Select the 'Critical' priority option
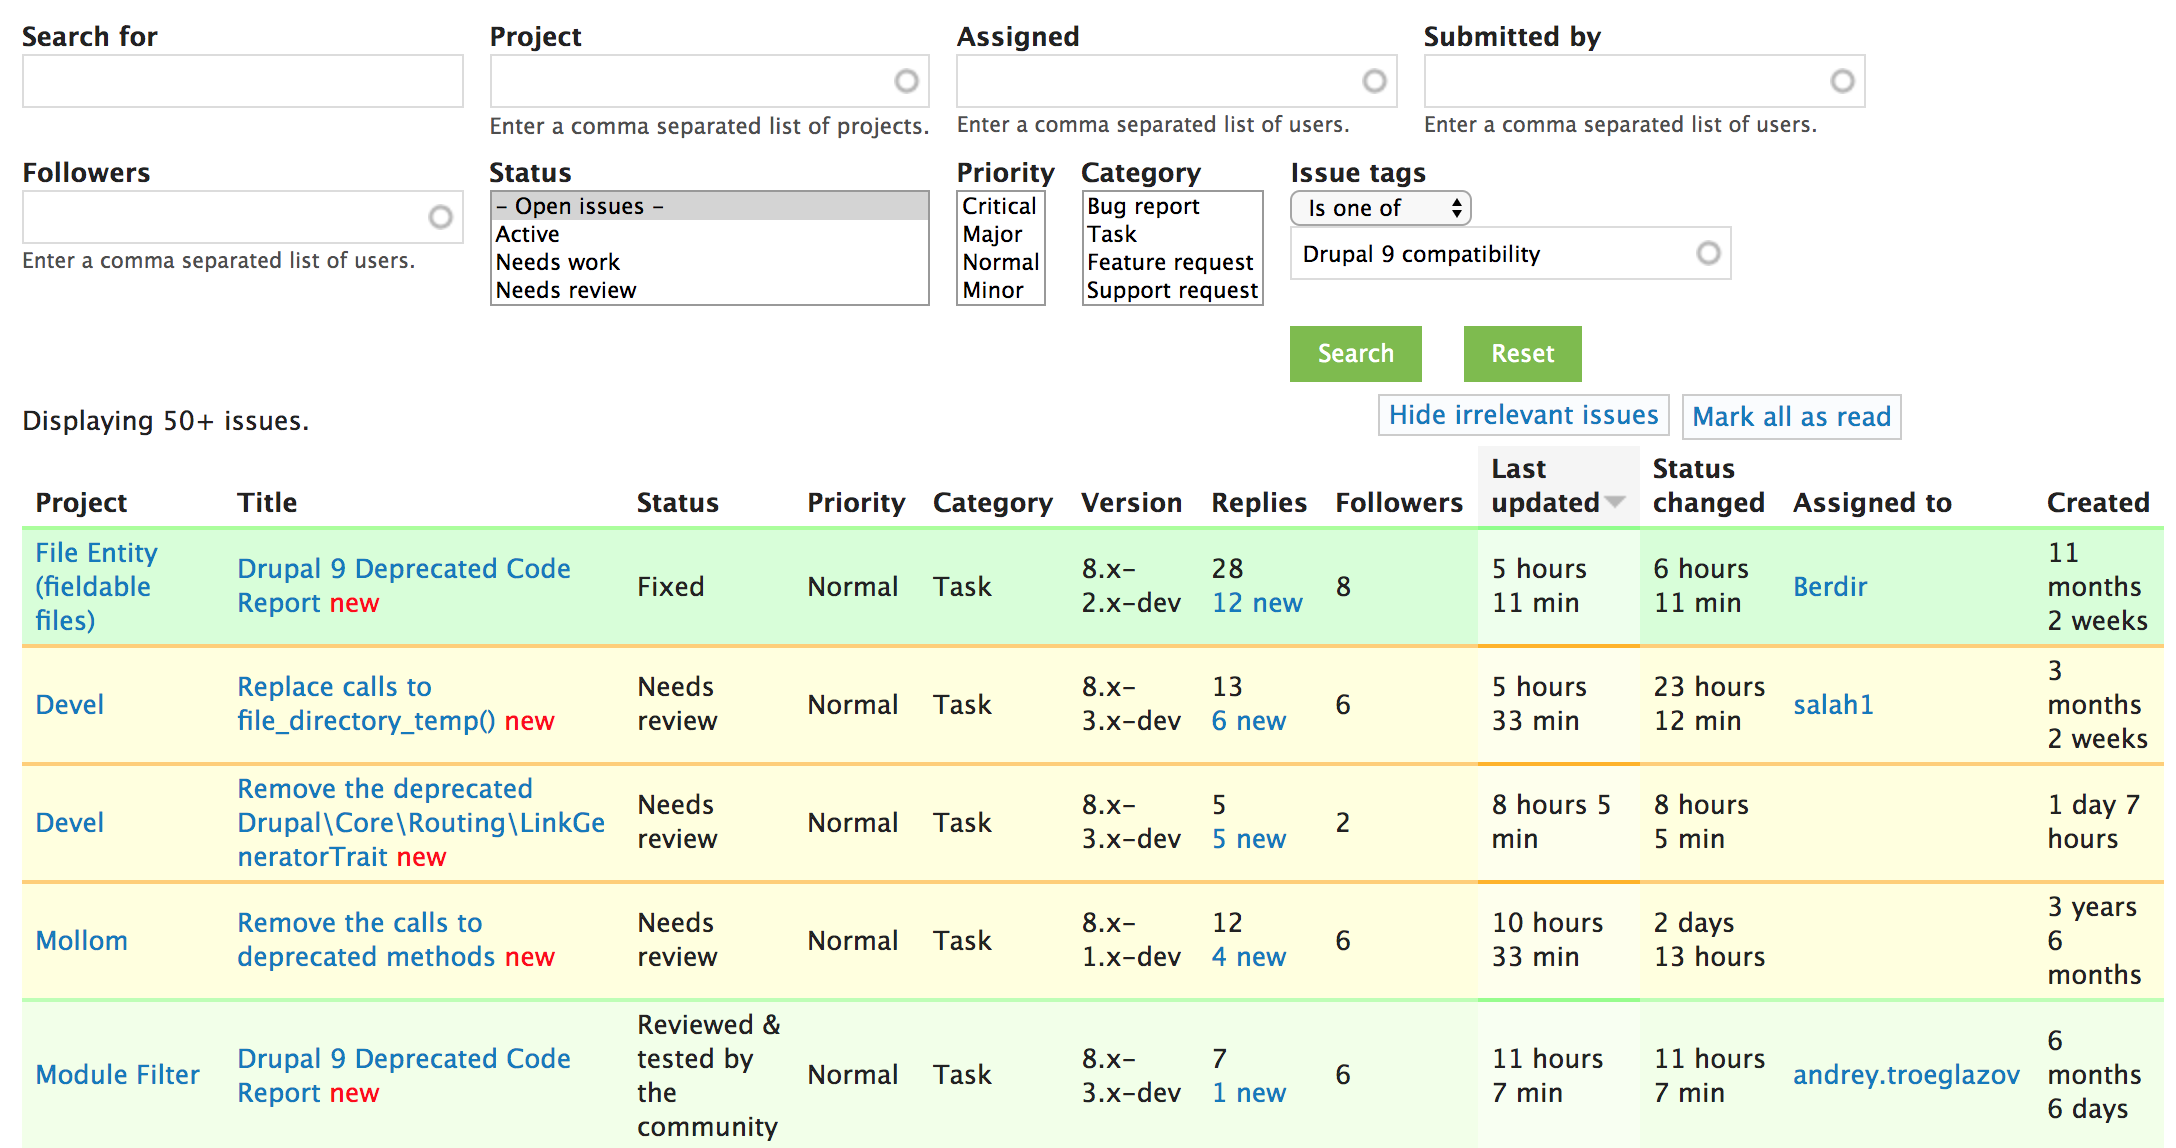This screenshot has height=1148, width=2176. coord(999,205)
